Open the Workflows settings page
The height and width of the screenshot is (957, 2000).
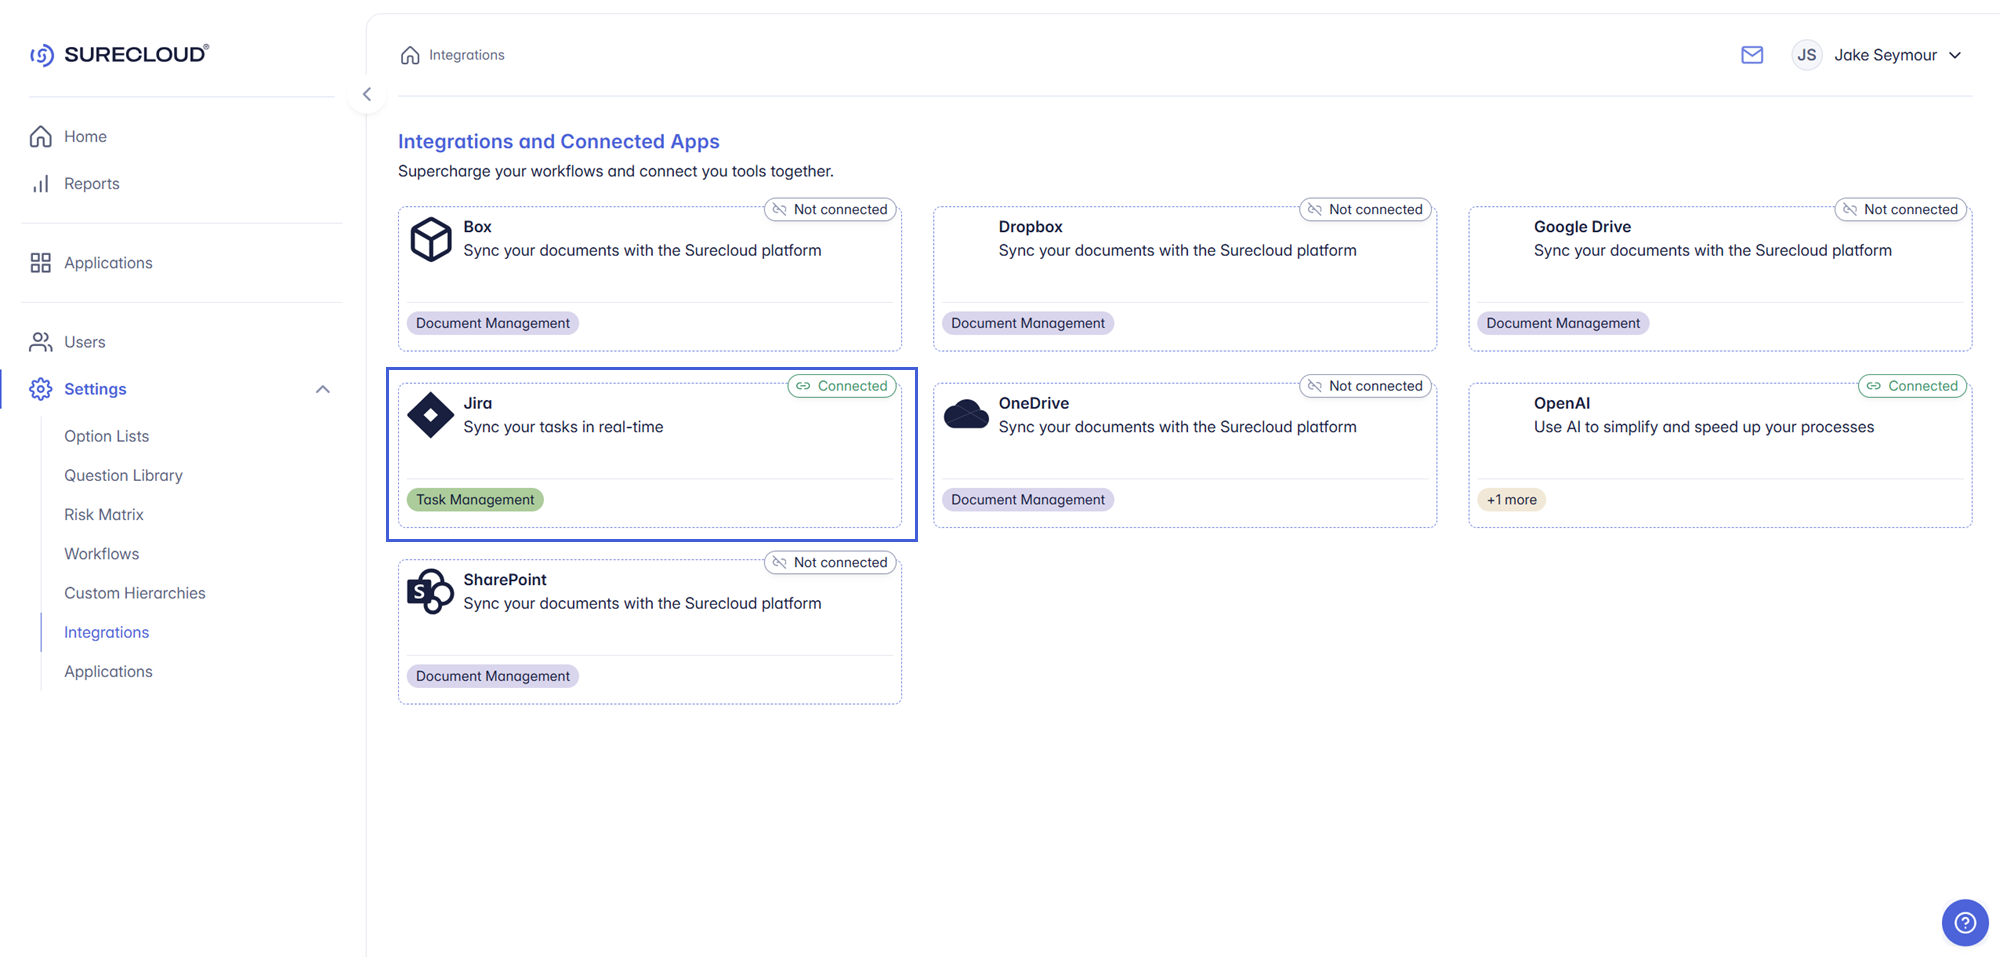pos(101,554)
